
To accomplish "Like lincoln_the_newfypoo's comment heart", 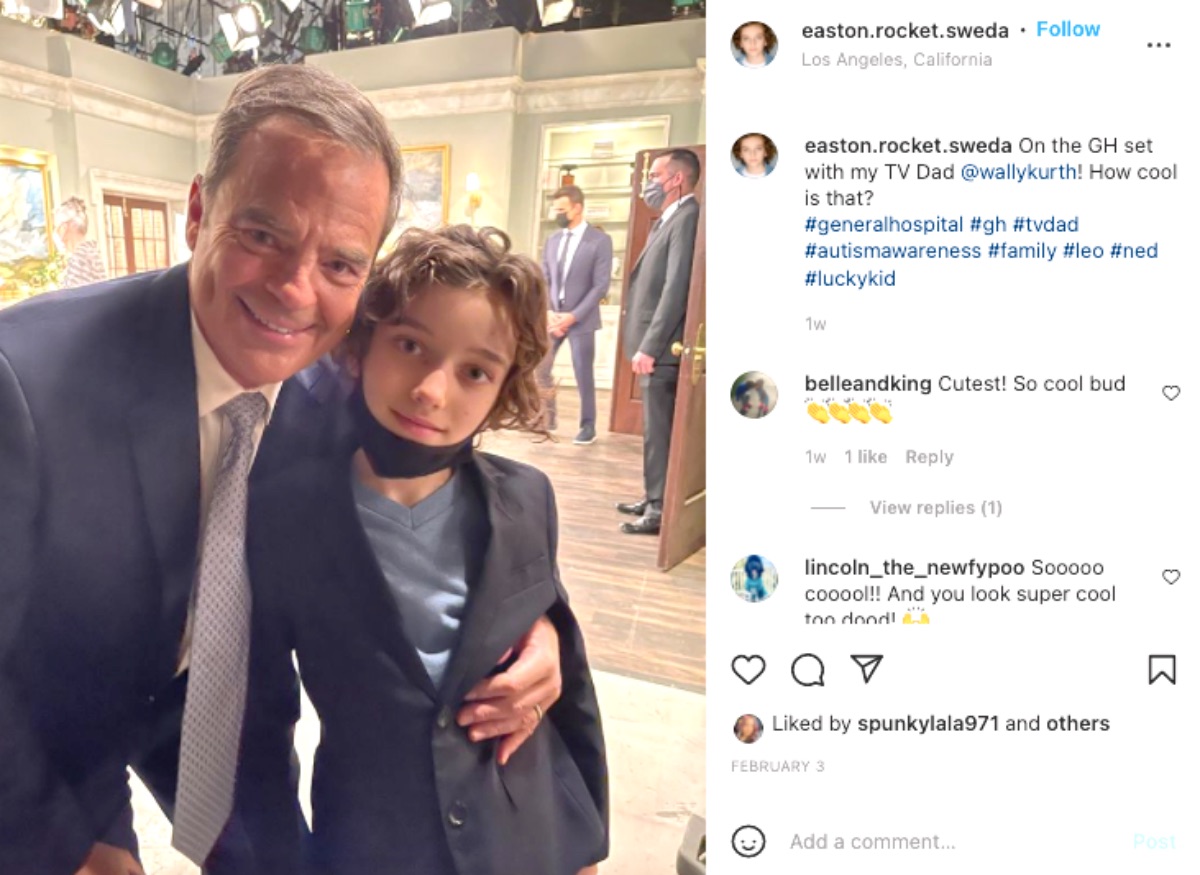I will 1171,576.
